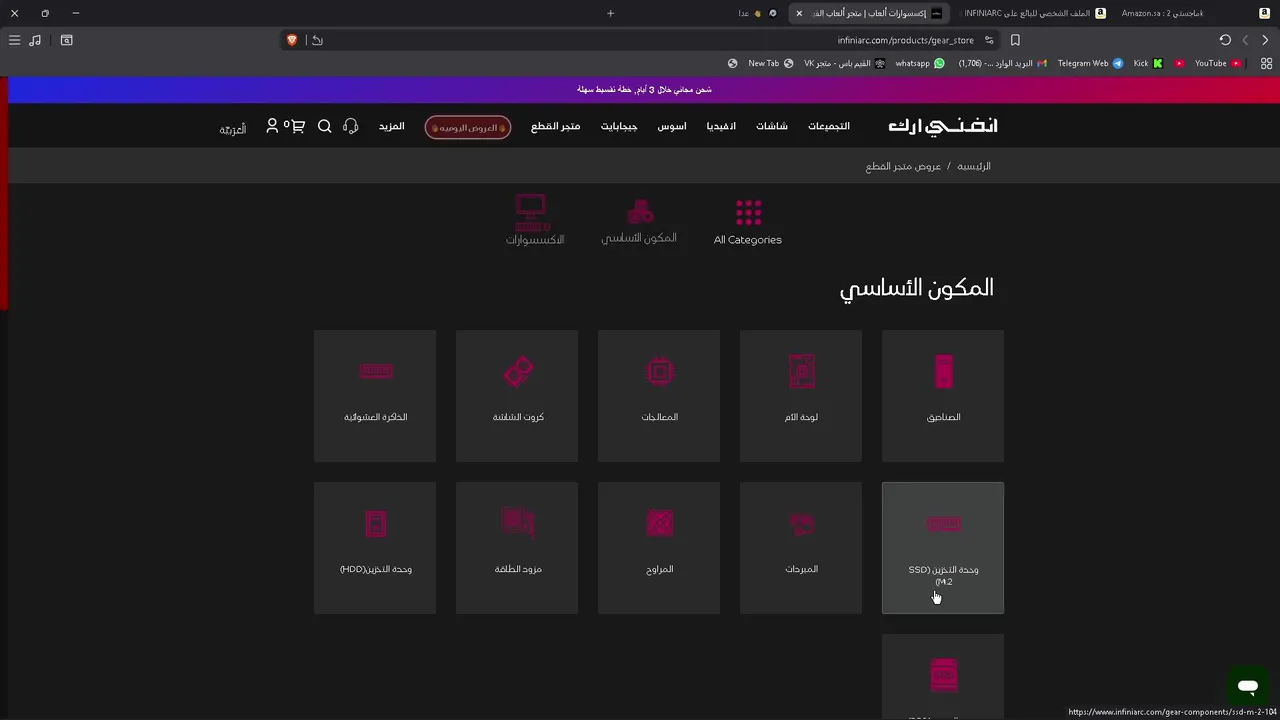Open the الصناديق (cases) category tile

[943, 396]
